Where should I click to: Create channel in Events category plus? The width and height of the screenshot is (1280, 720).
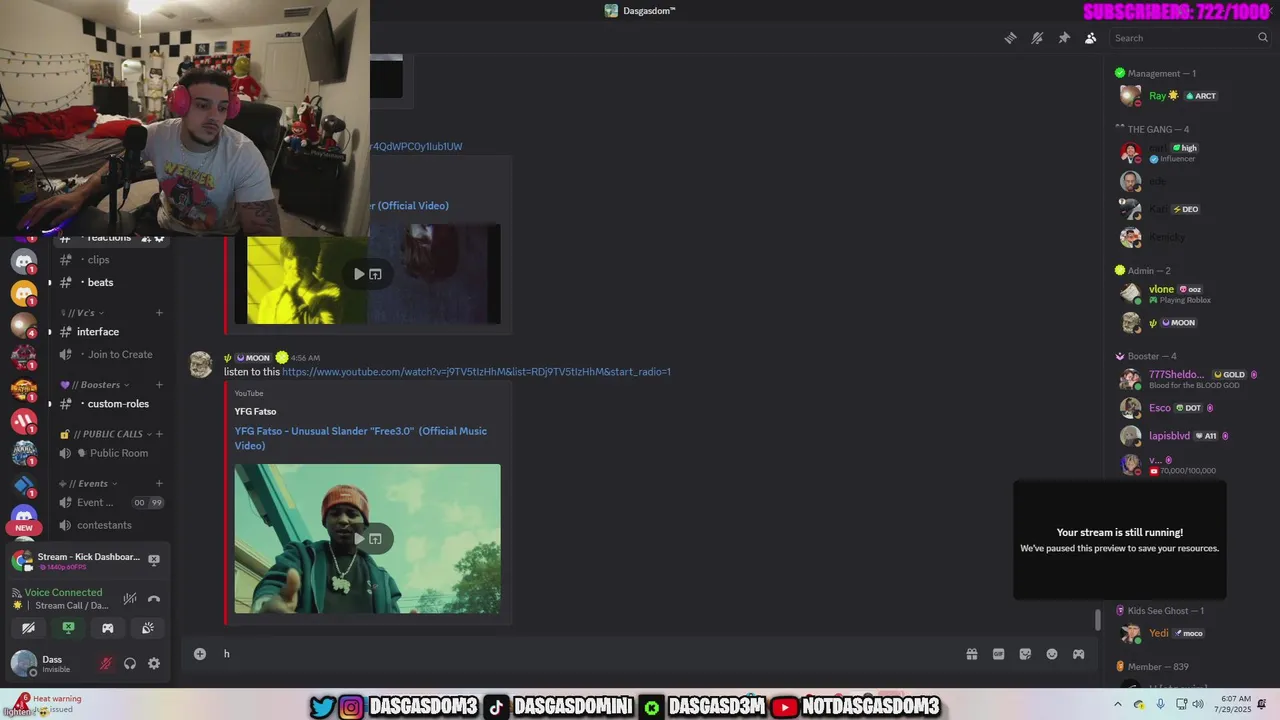click(x=159, y=484)
